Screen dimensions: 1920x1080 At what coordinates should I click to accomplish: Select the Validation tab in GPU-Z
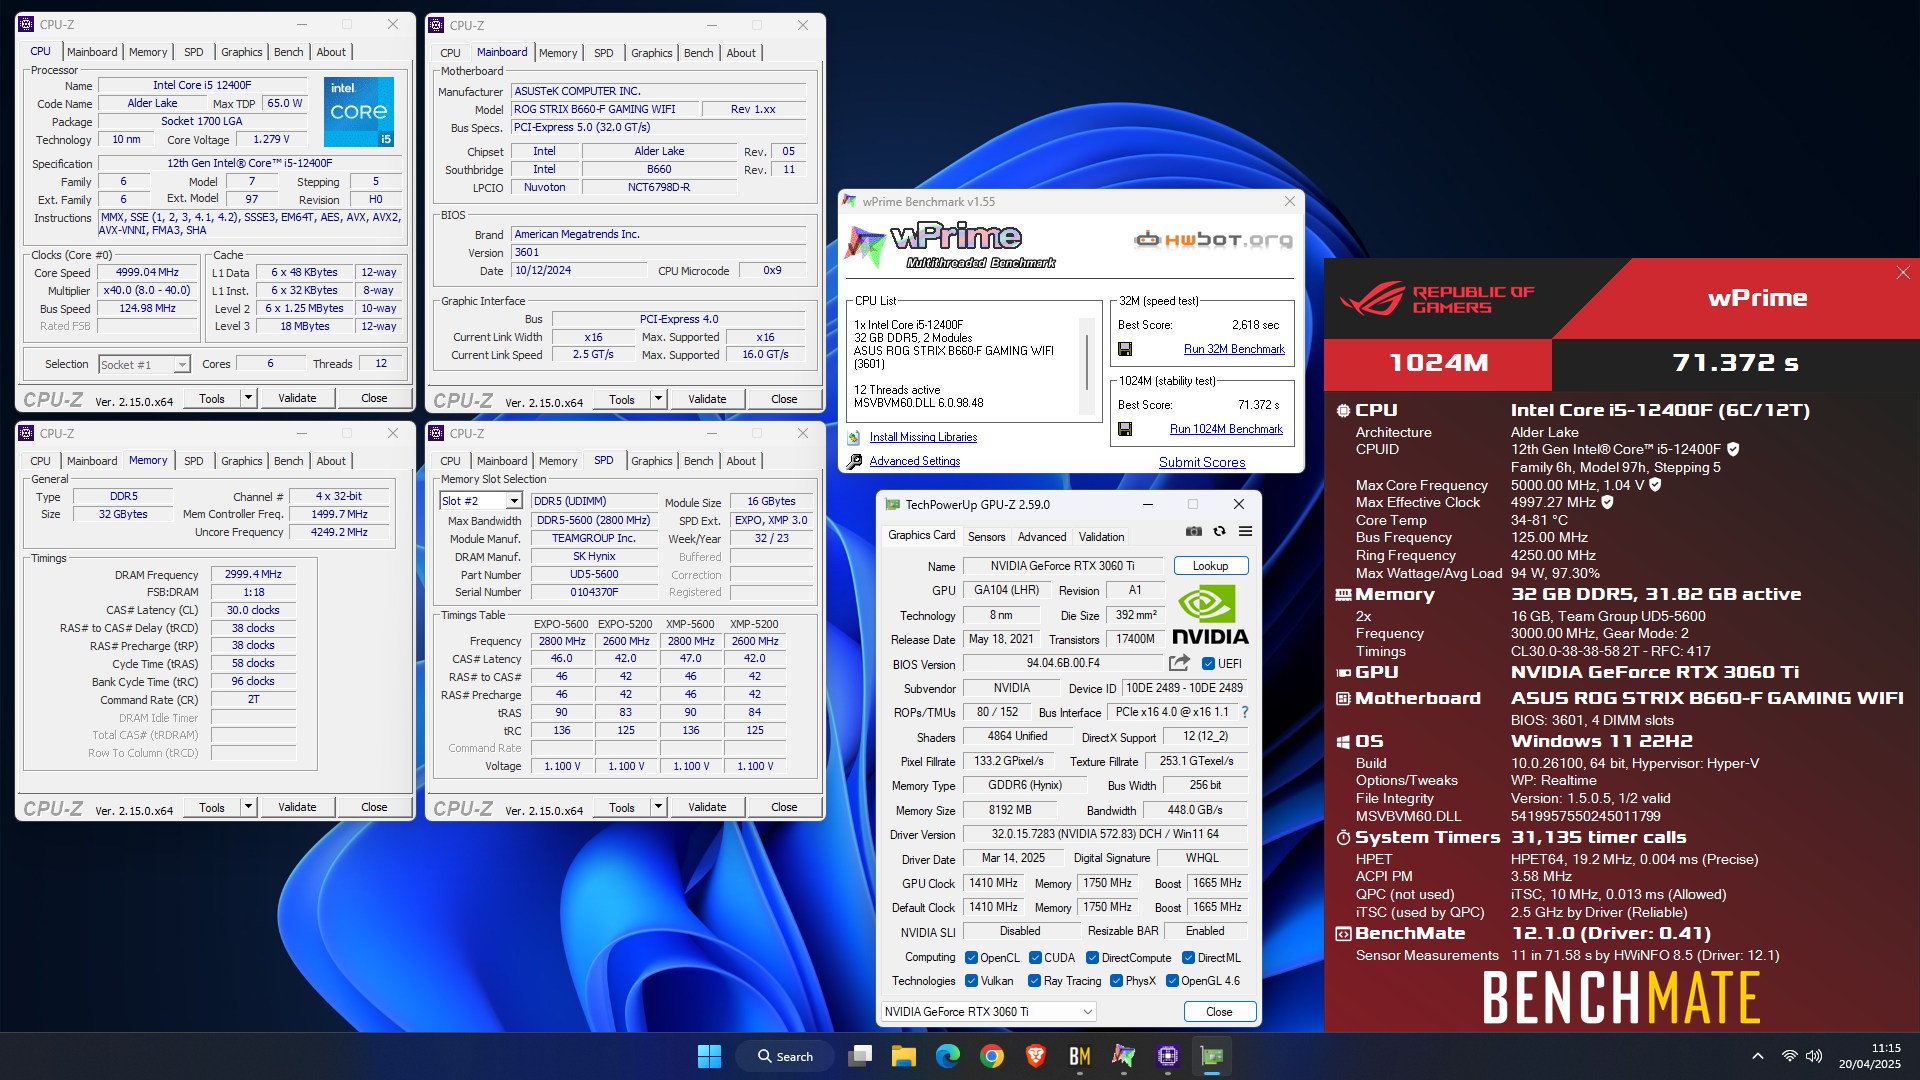[1101, 537]
